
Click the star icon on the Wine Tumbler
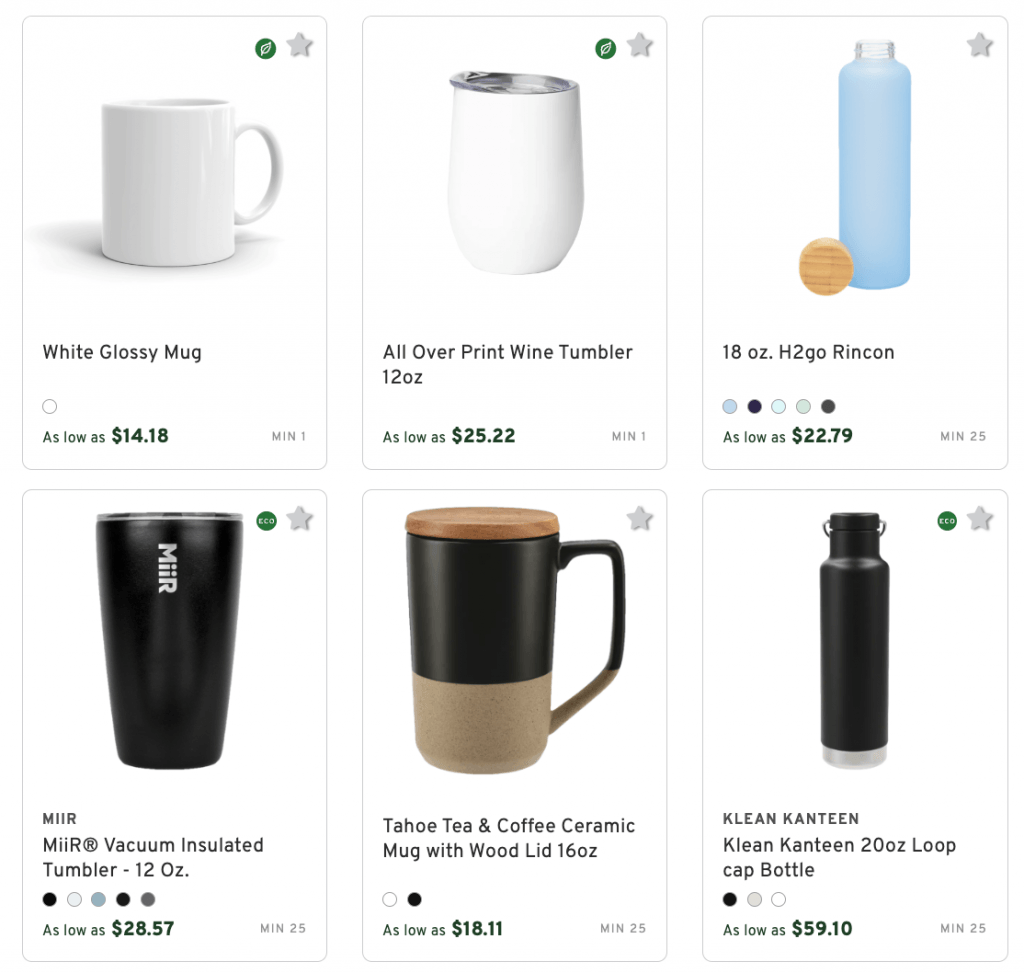(x=640, y=45)
